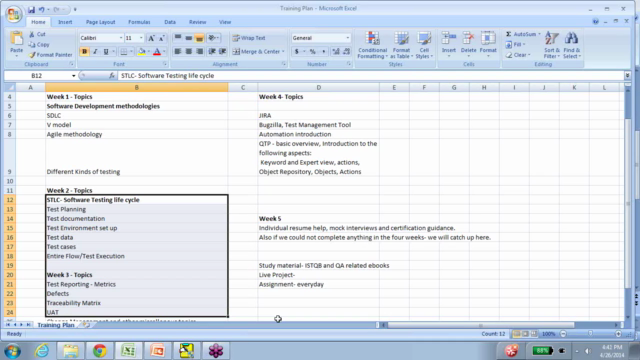
Task: Click the Training Plan sheet tab
Action: tap(56, 325)
